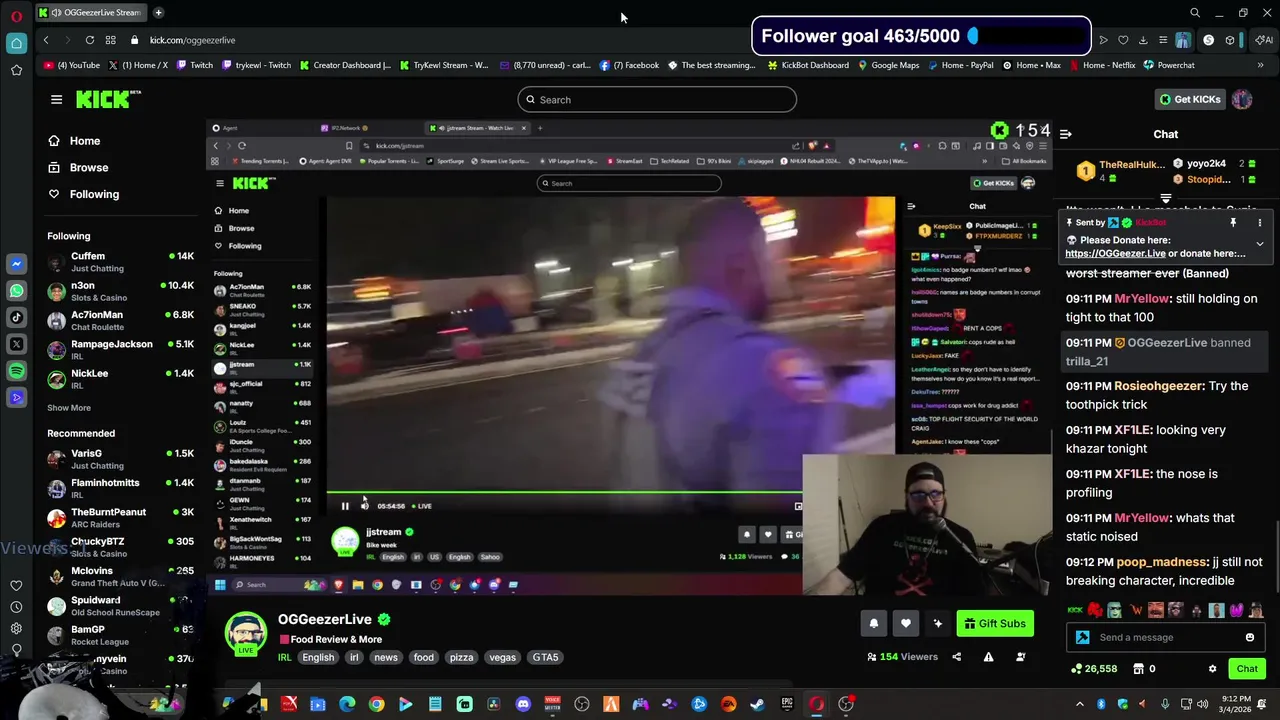Viewport: 1280px width, 720px height.
Task: Select the English language tag
Action: tap(318, 657)
